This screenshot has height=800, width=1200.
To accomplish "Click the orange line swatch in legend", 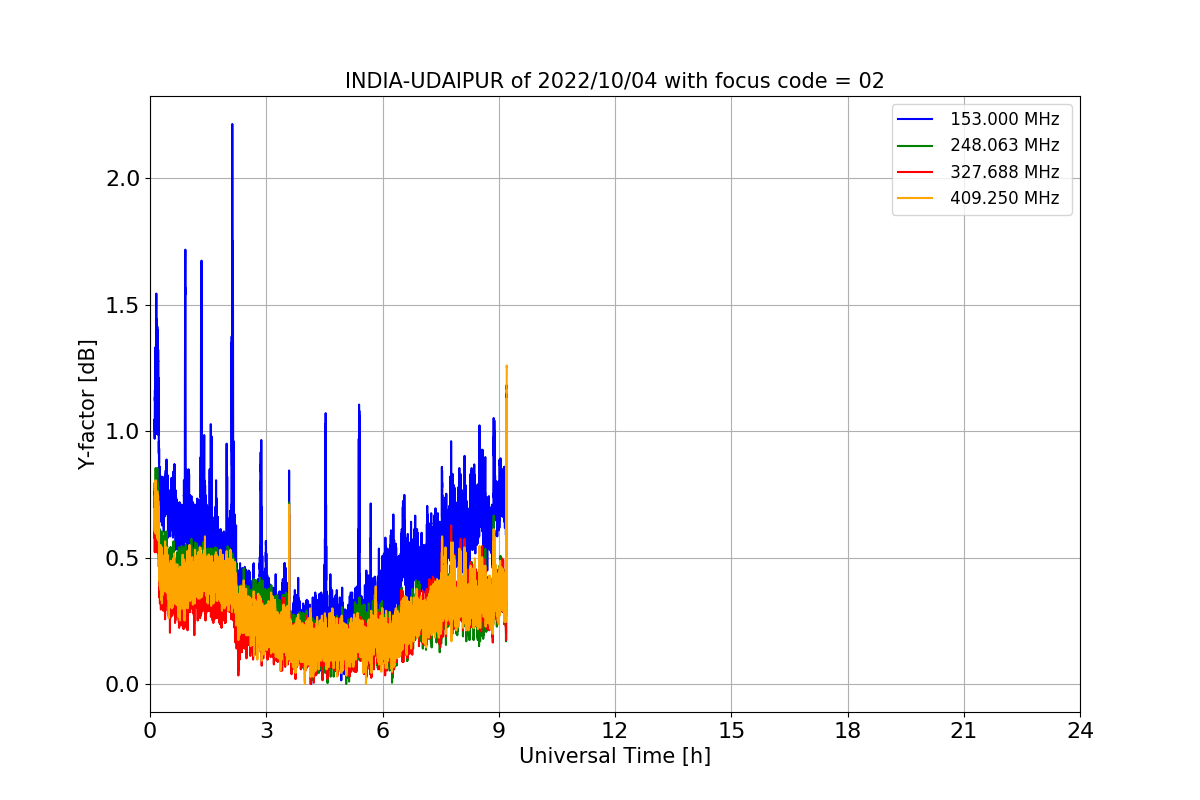I will point(915,198).
